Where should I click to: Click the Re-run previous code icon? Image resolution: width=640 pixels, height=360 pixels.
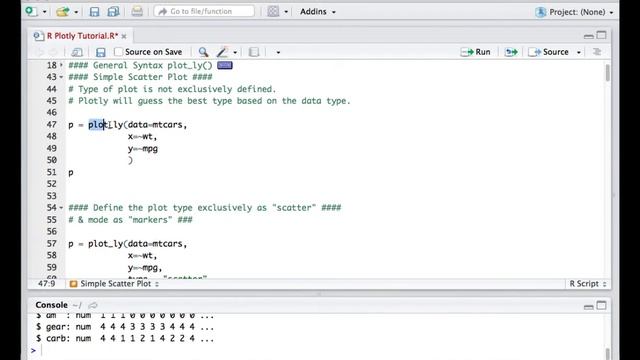pyautogui.click(x=511, y=52)
